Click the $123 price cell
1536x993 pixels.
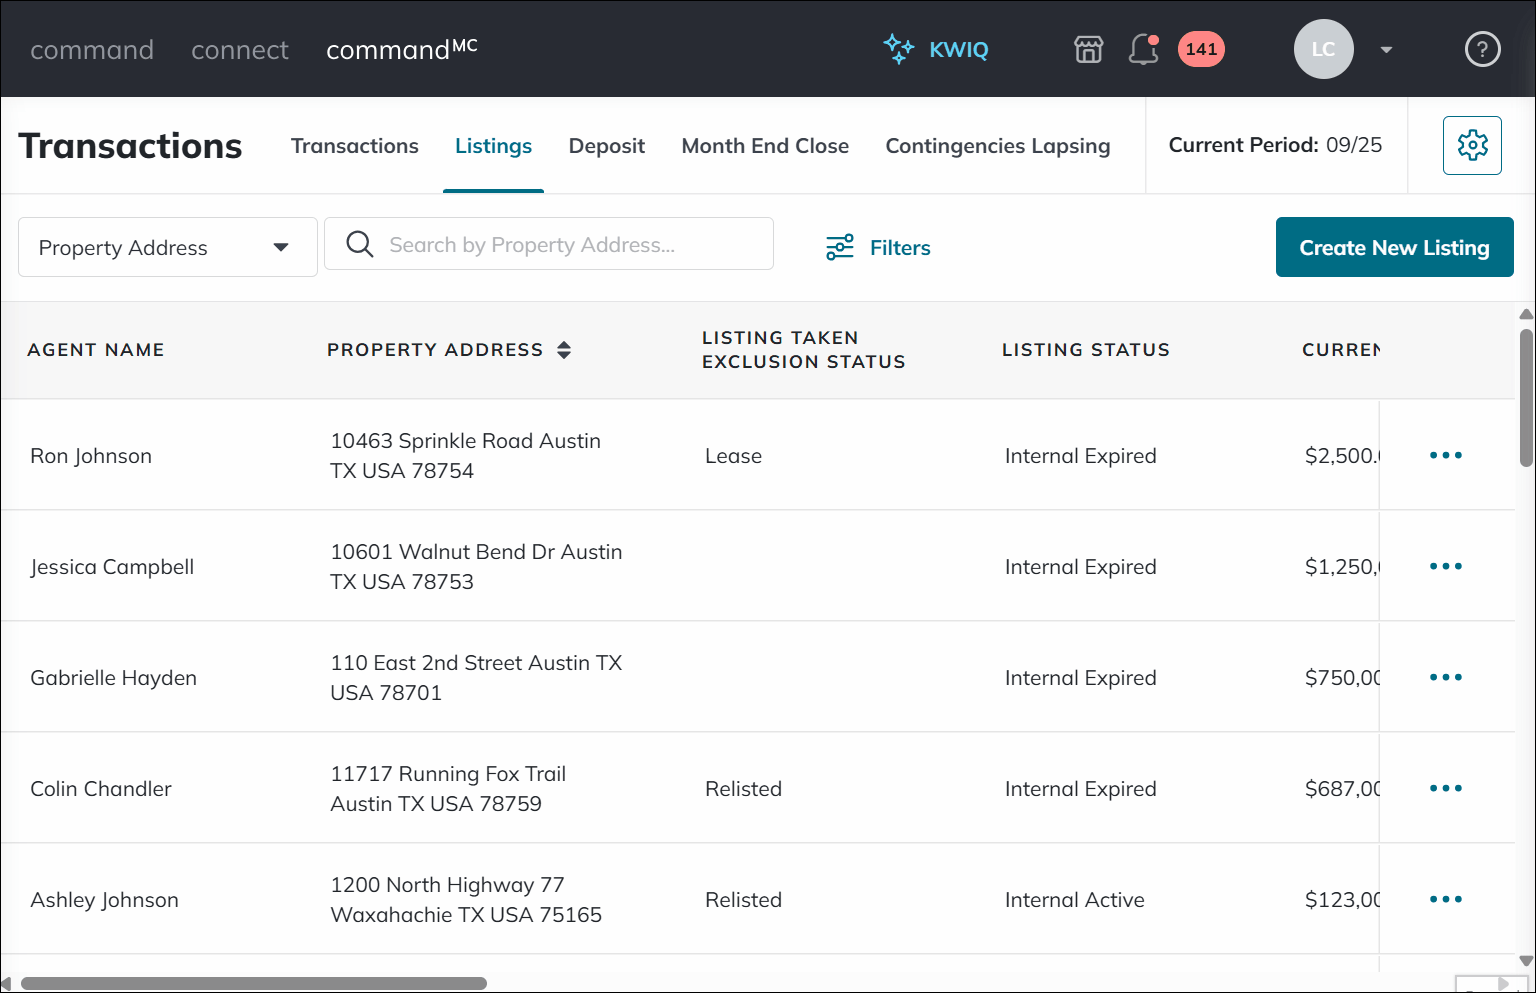[1342, 900]
